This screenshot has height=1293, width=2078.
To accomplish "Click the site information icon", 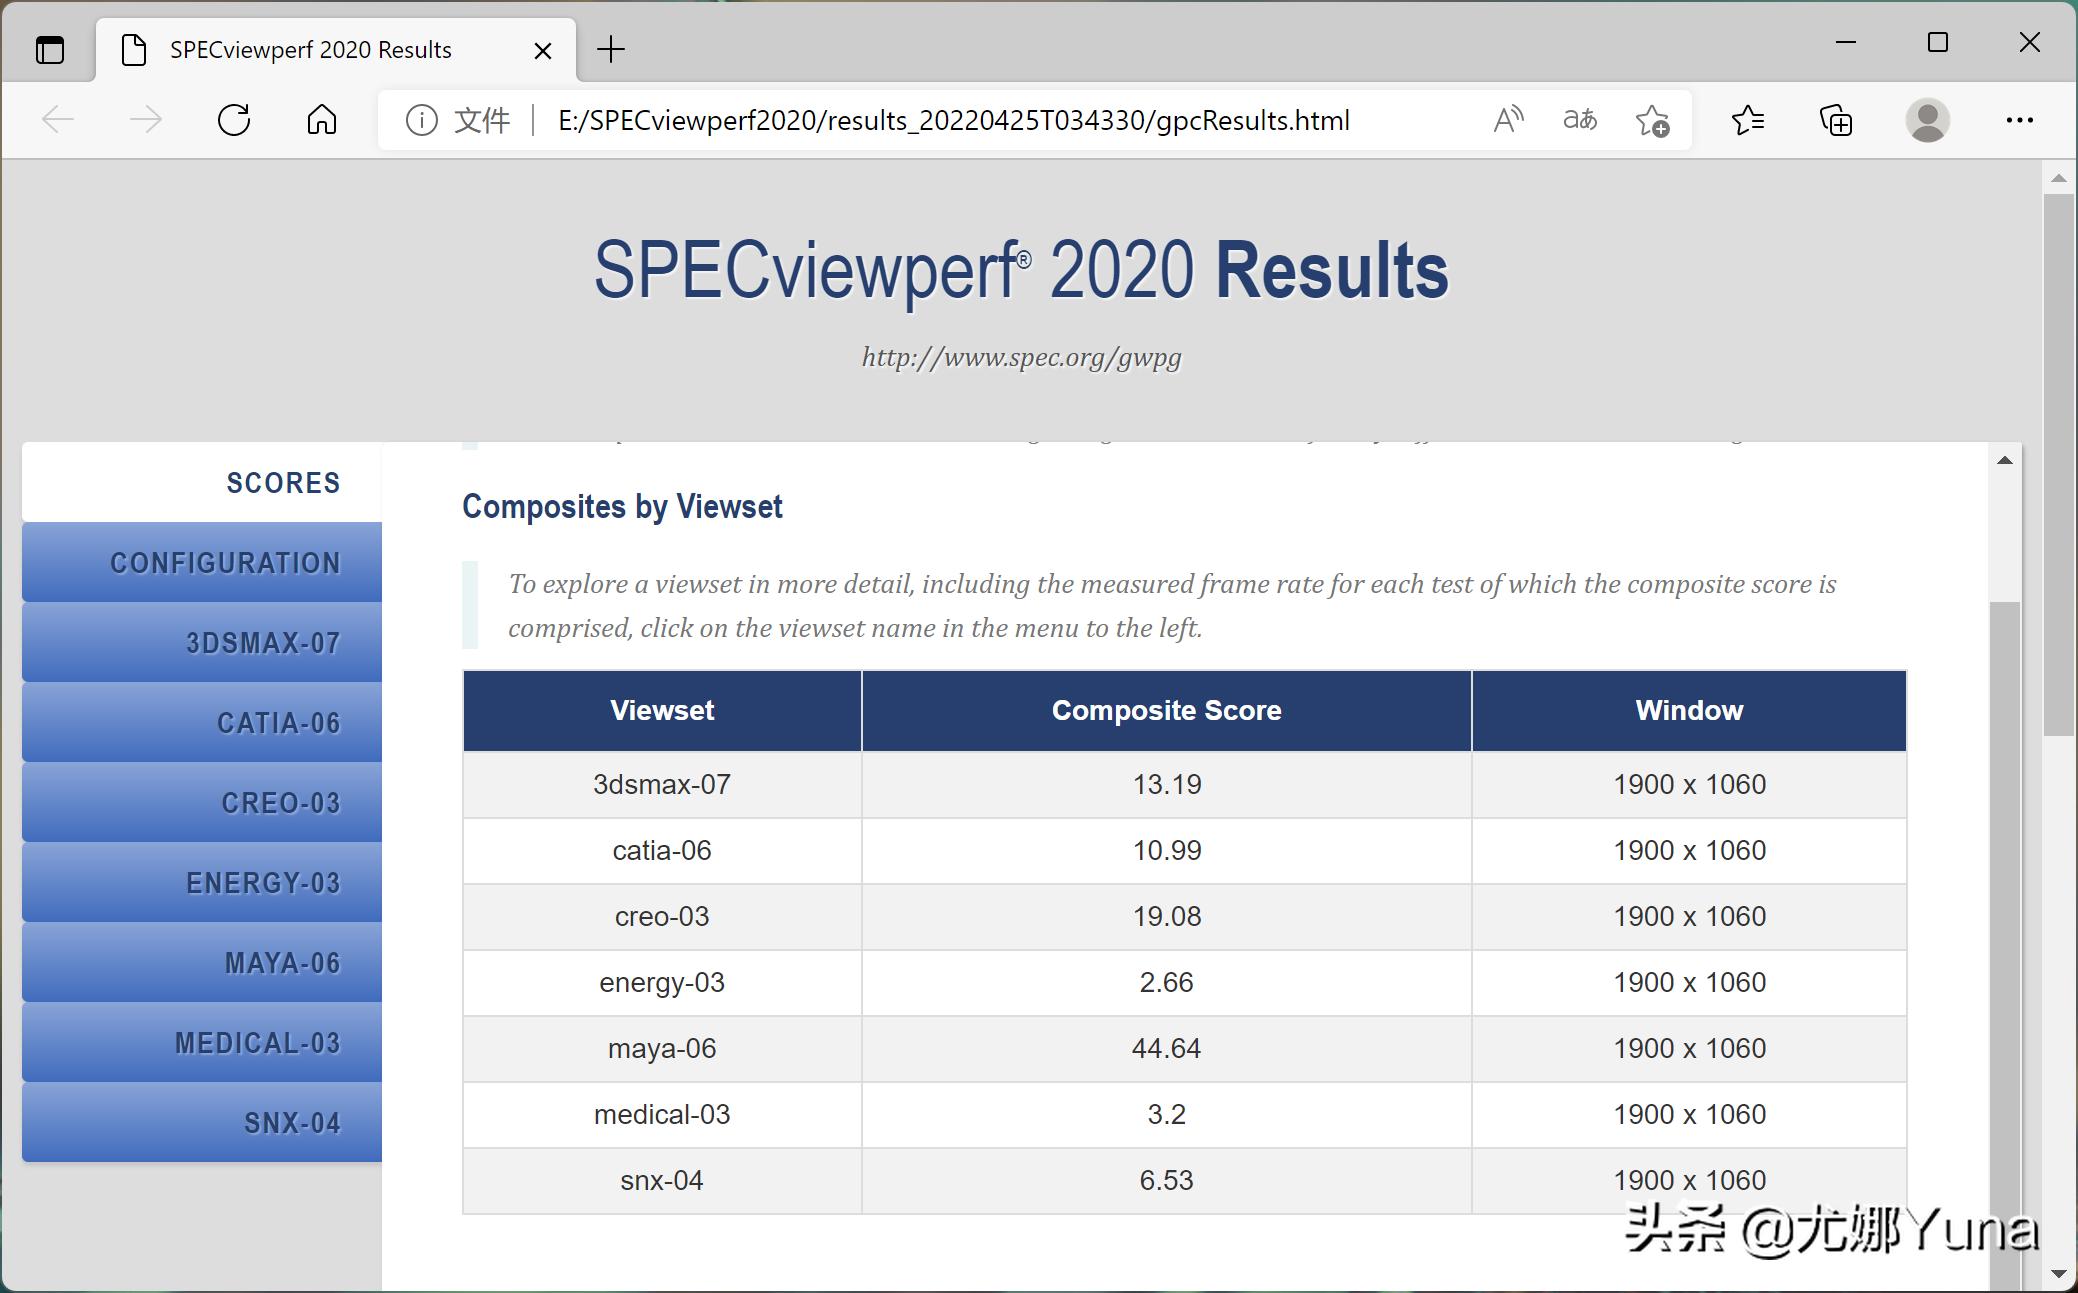I will (421, 121).
